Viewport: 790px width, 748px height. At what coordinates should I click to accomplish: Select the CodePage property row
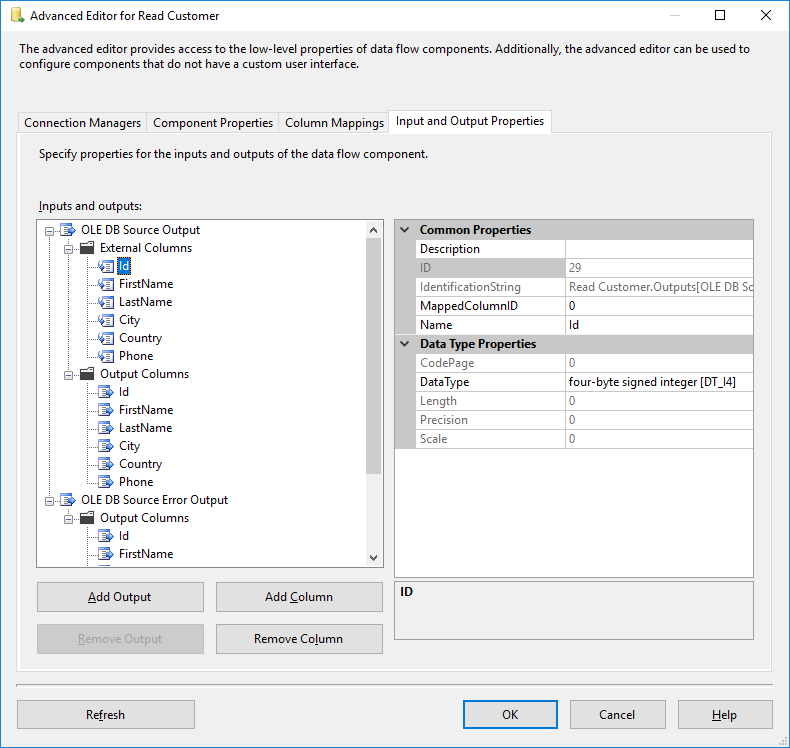tap(584, 363)
